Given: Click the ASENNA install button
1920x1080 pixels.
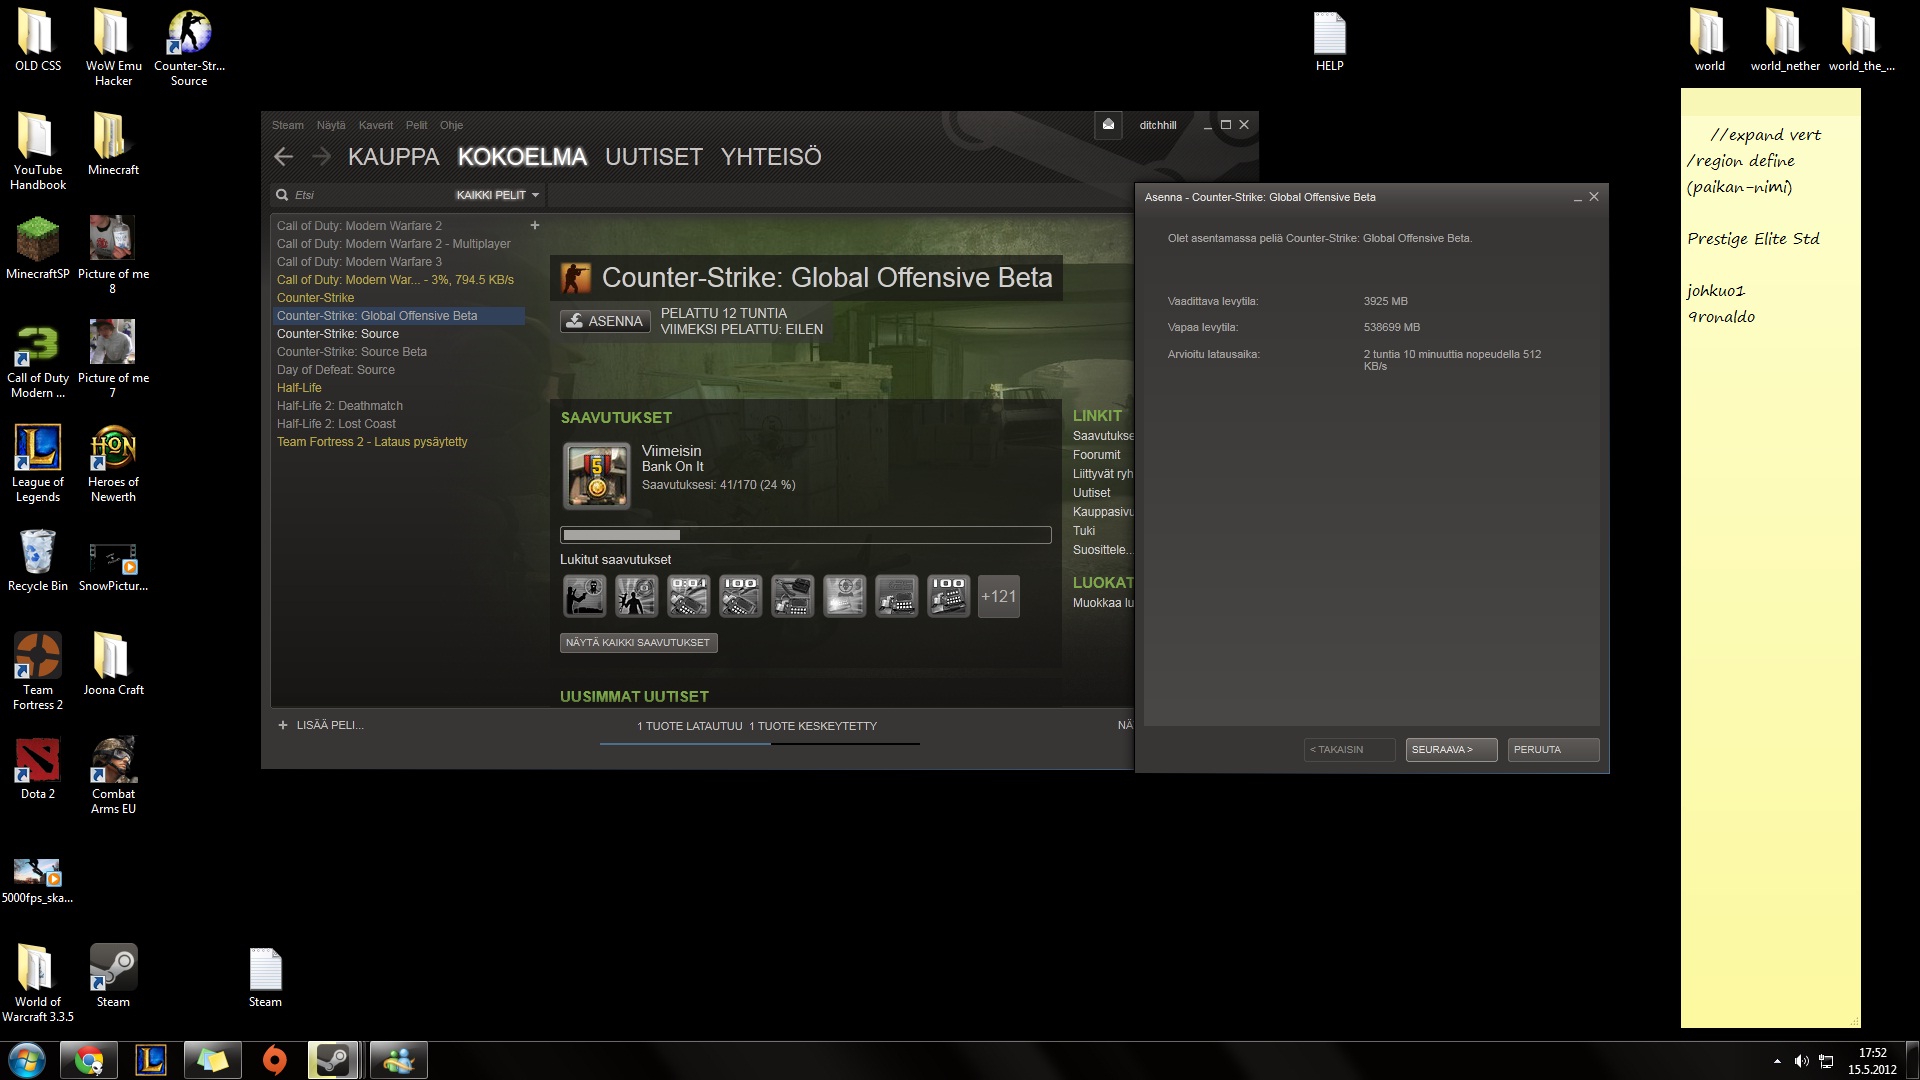Looking at the screenshot, I should pyautogui.click(x=604, y=321).
